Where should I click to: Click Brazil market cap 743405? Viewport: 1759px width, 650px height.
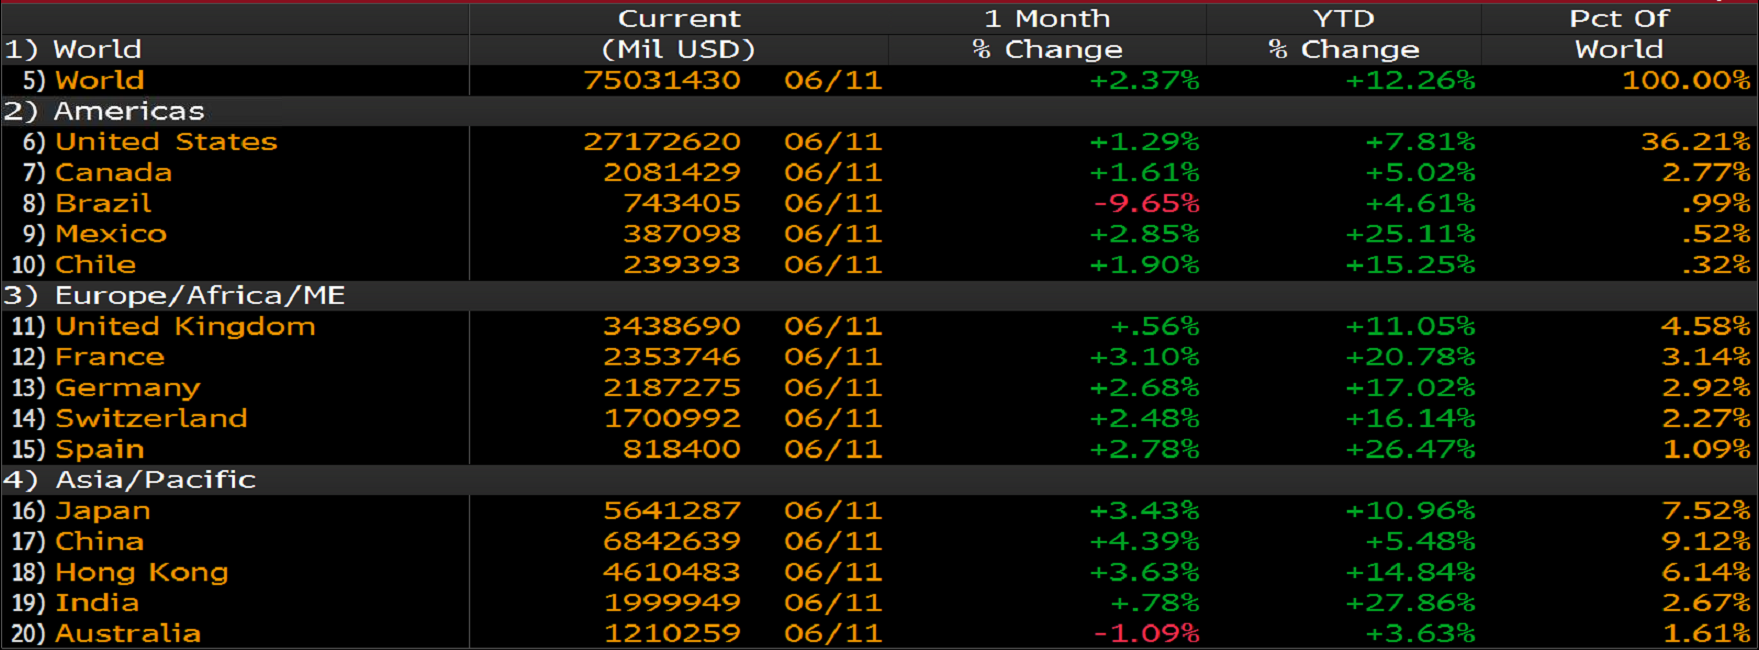[x=682, y=203]
